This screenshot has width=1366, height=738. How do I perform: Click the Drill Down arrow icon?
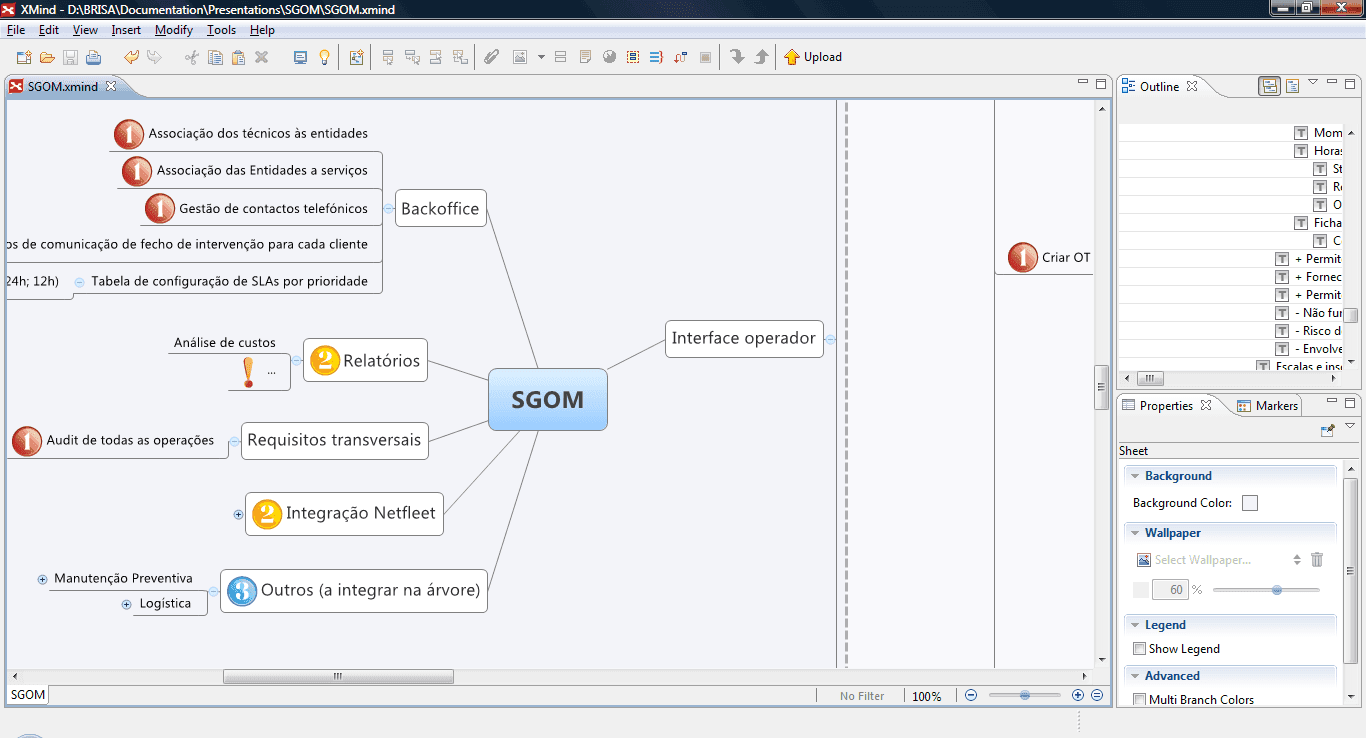(738, 57)
